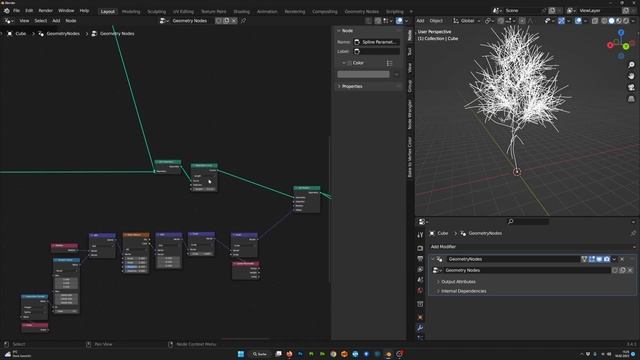Remove the GeometryNodes modifier
Viewport: 640px width, 360px height.
pos(622,259)
